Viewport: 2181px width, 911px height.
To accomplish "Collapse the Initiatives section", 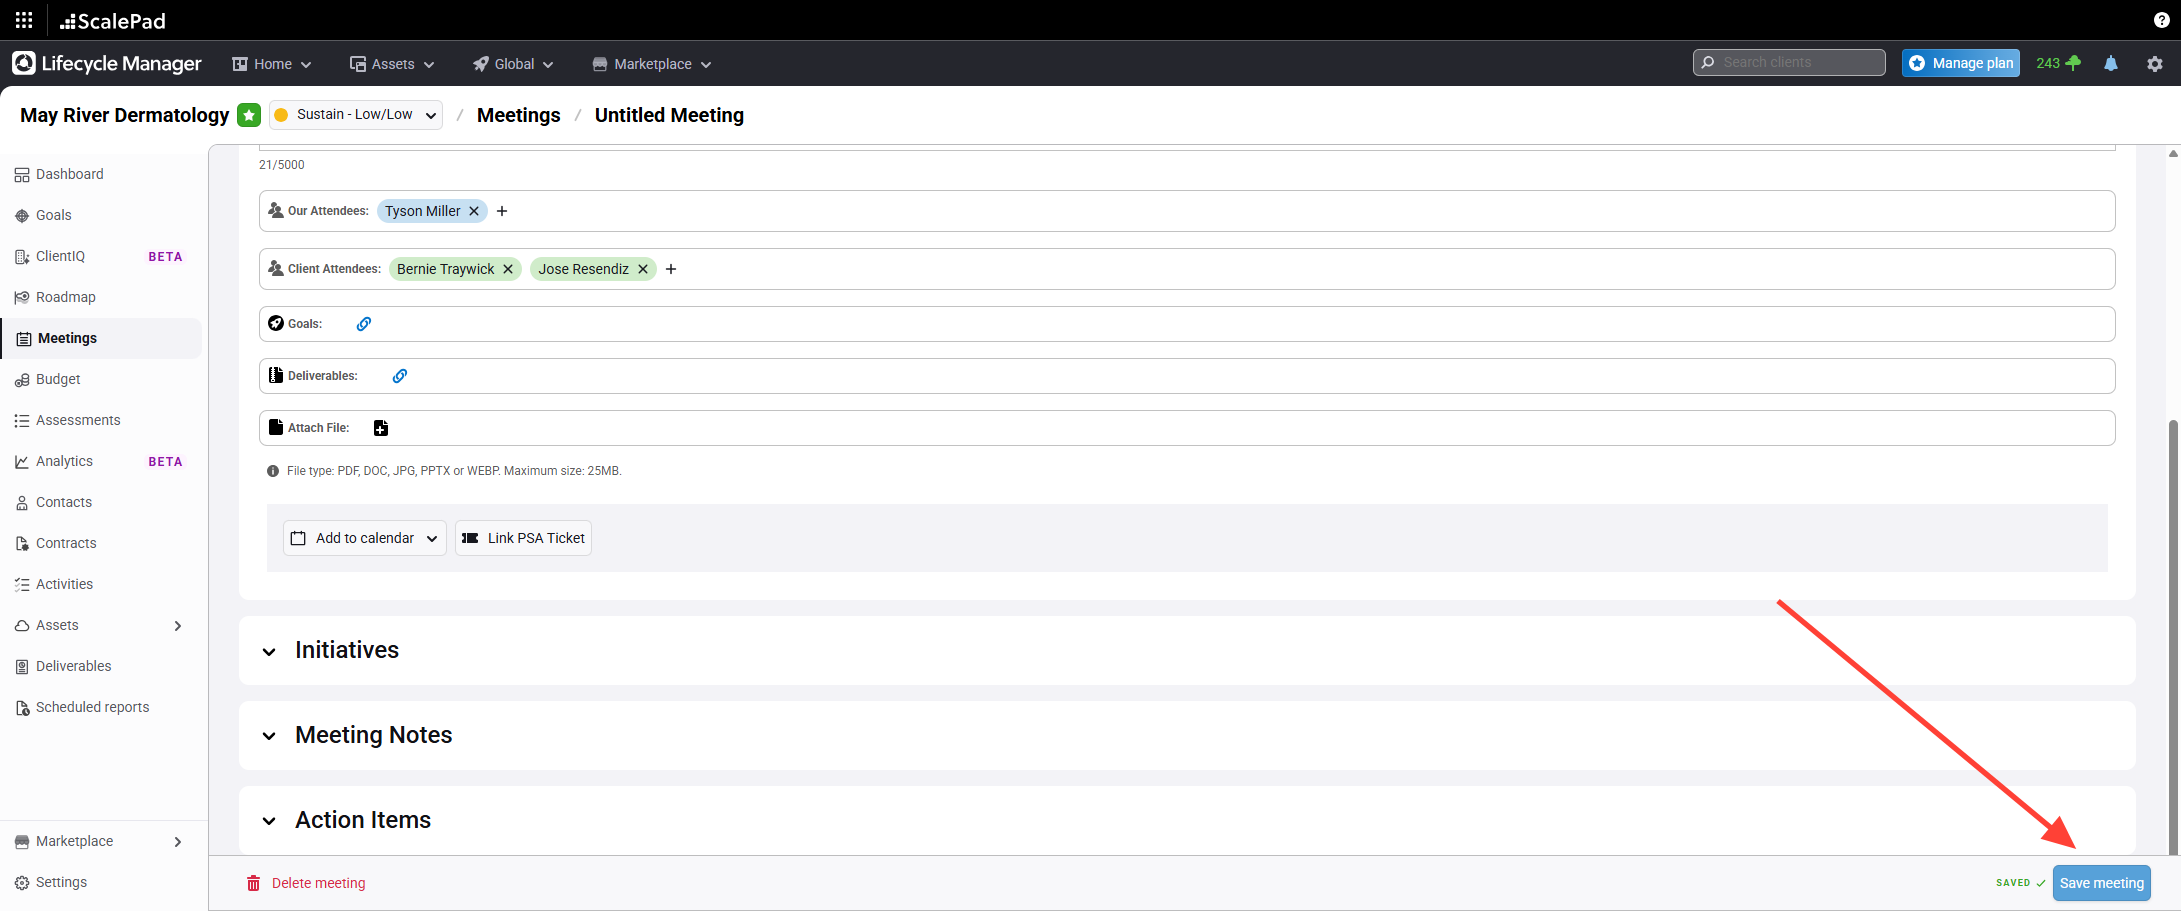I will click(269, 651).
